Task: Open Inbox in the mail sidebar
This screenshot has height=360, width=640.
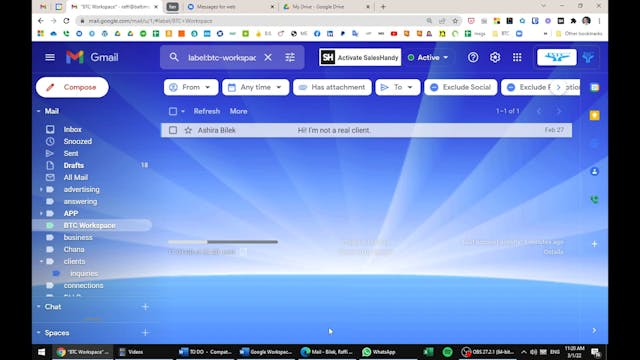Action: click(73, 129)
